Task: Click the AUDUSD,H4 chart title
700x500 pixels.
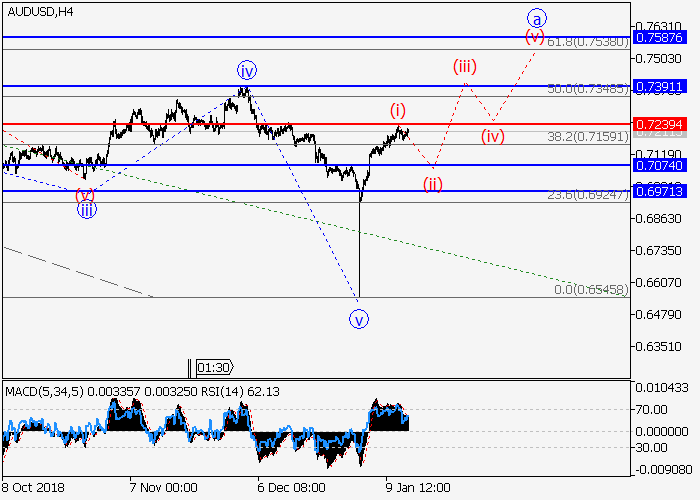Action: coord(39,12)
